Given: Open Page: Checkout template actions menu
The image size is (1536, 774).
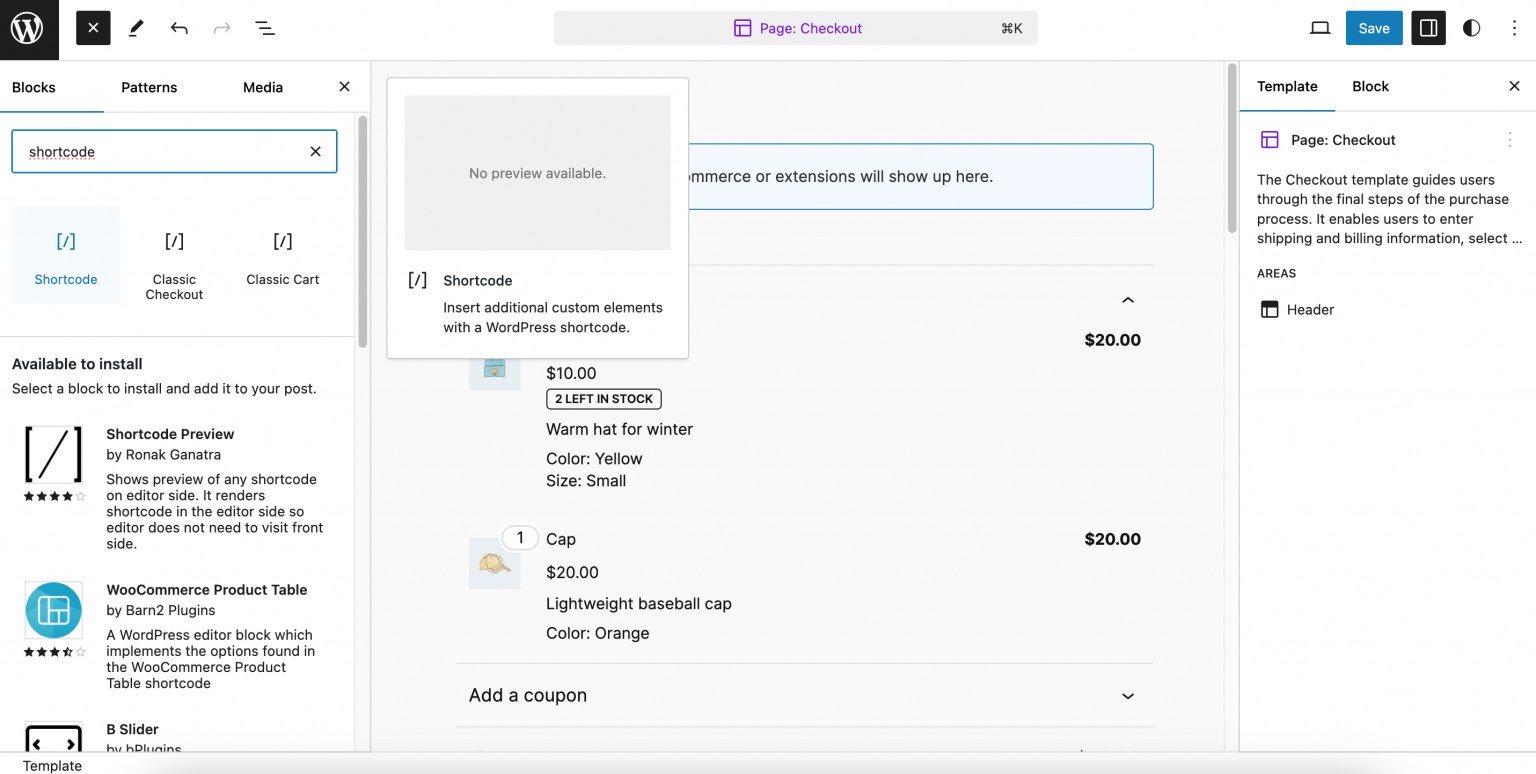Looking at the screenshot, I should pyautogui.click(x=1510, y=140).
